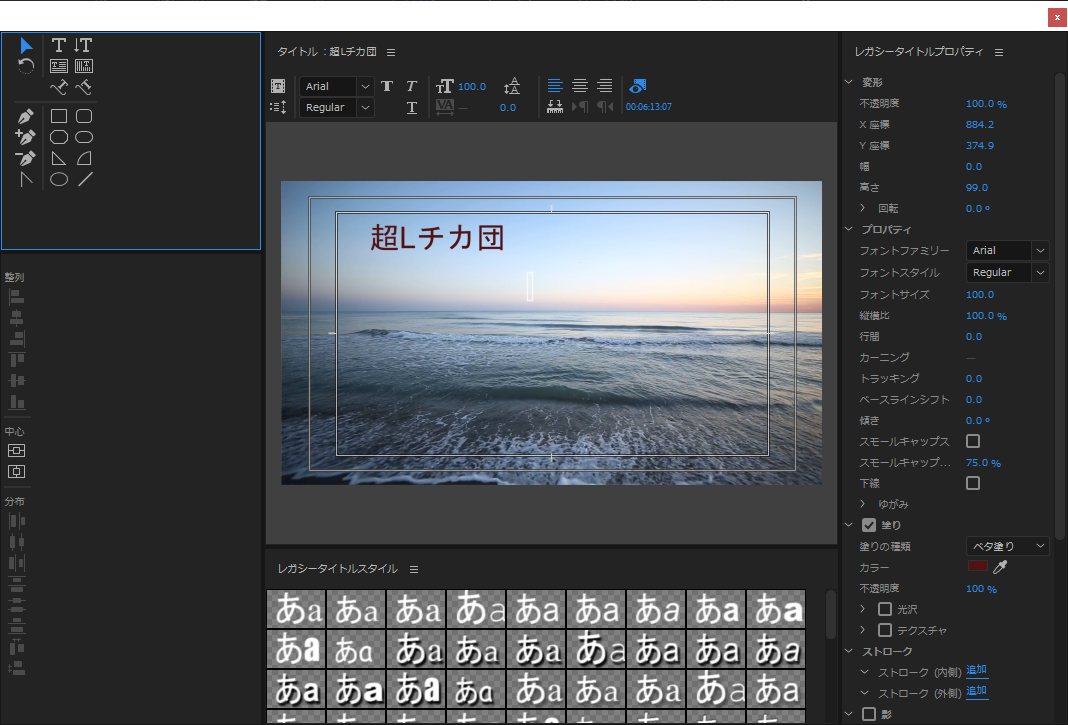Expand the ゆがみ distortion section
1068x725 pixels.
point(864,504)
